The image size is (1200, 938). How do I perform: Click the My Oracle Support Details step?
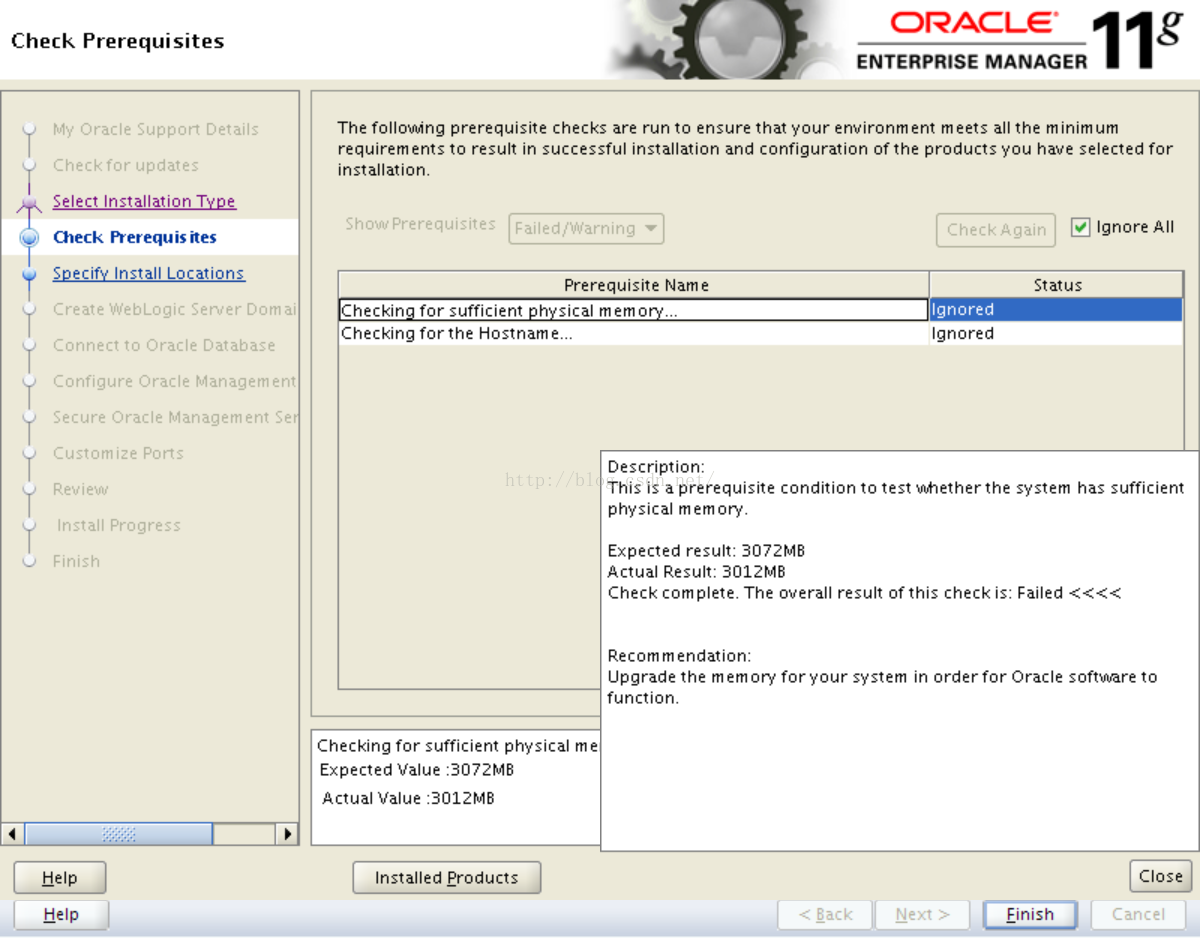155,129
